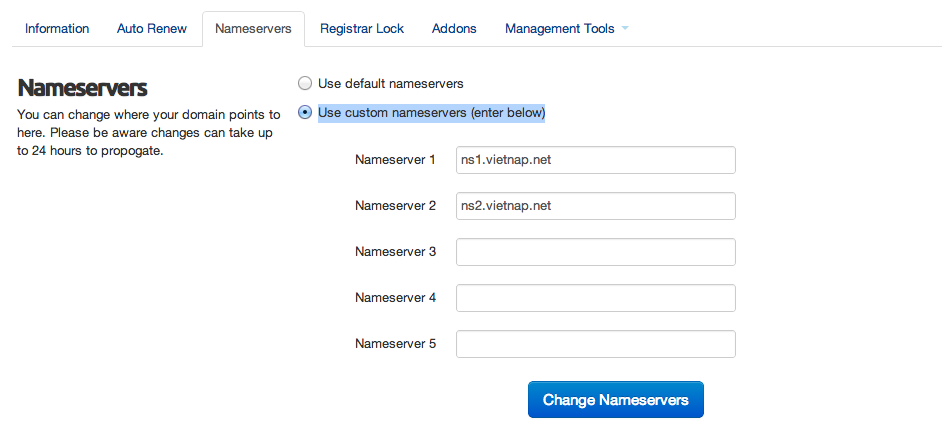The width and height of the screenshot is (952, 445).
Task: Select the default nameservers radio button
Action: [305, 83]
